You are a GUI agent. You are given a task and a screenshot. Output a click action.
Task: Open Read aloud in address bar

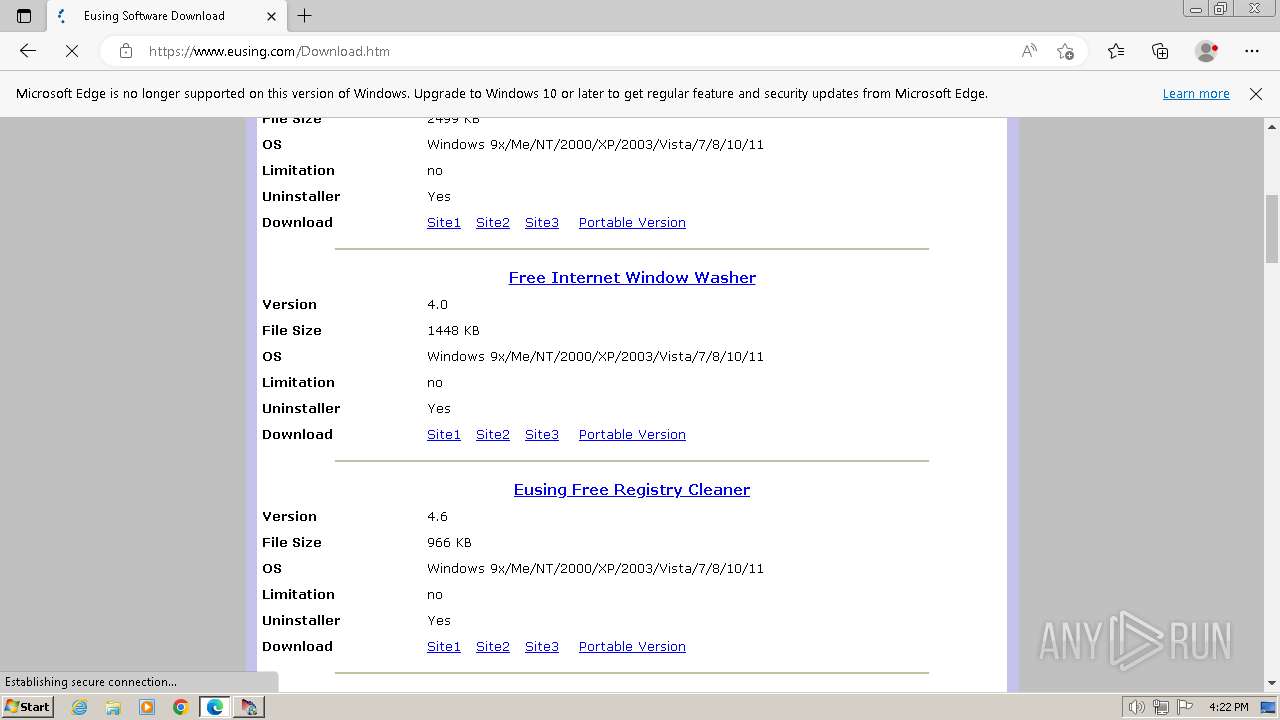[x=1028, y=51]
